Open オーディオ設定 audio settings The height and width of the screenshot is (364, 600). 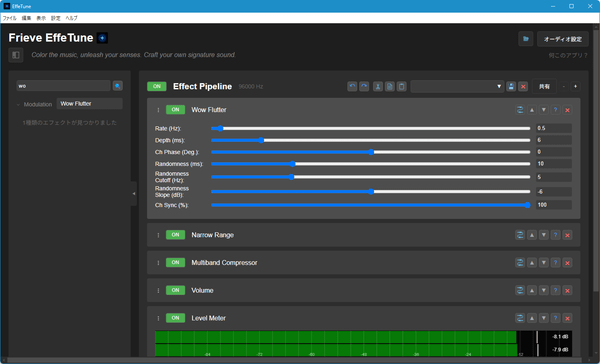[563, 39]
